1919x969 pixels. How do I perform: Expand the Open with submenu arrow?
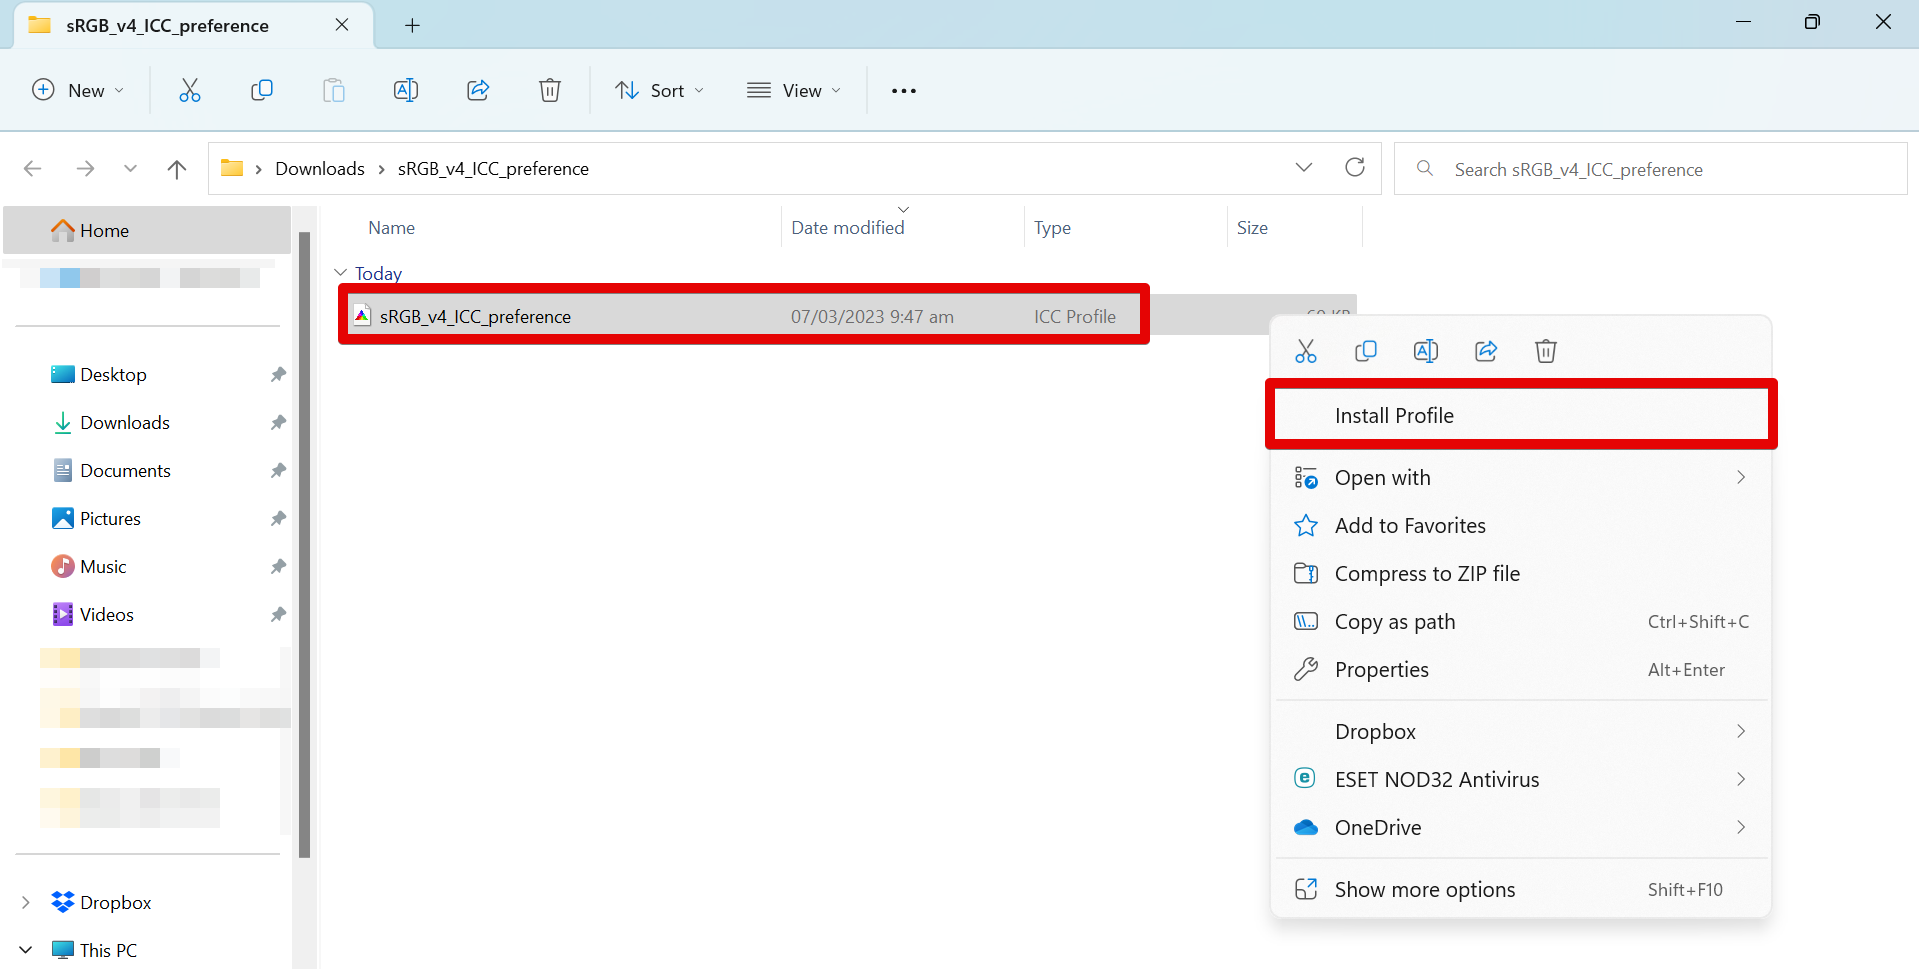[x=1741, y=477]
